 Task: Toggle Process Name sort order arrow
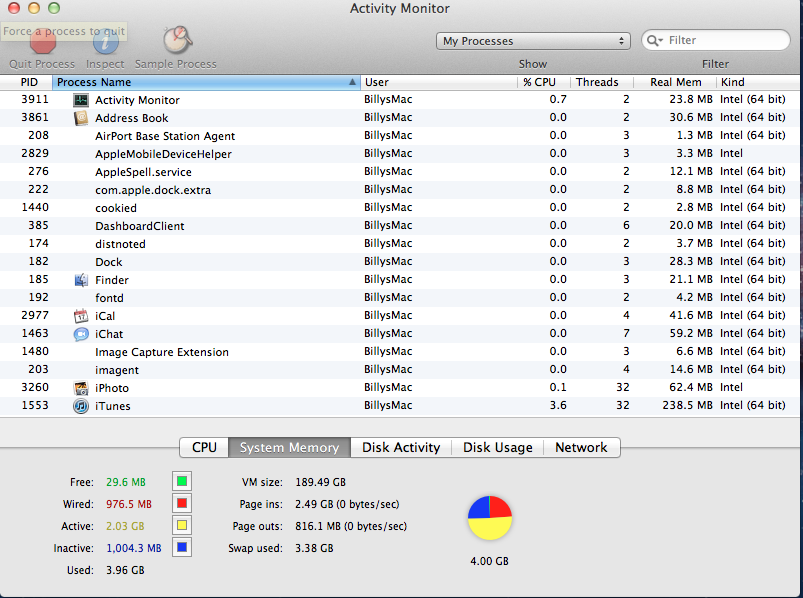[352, 82]
